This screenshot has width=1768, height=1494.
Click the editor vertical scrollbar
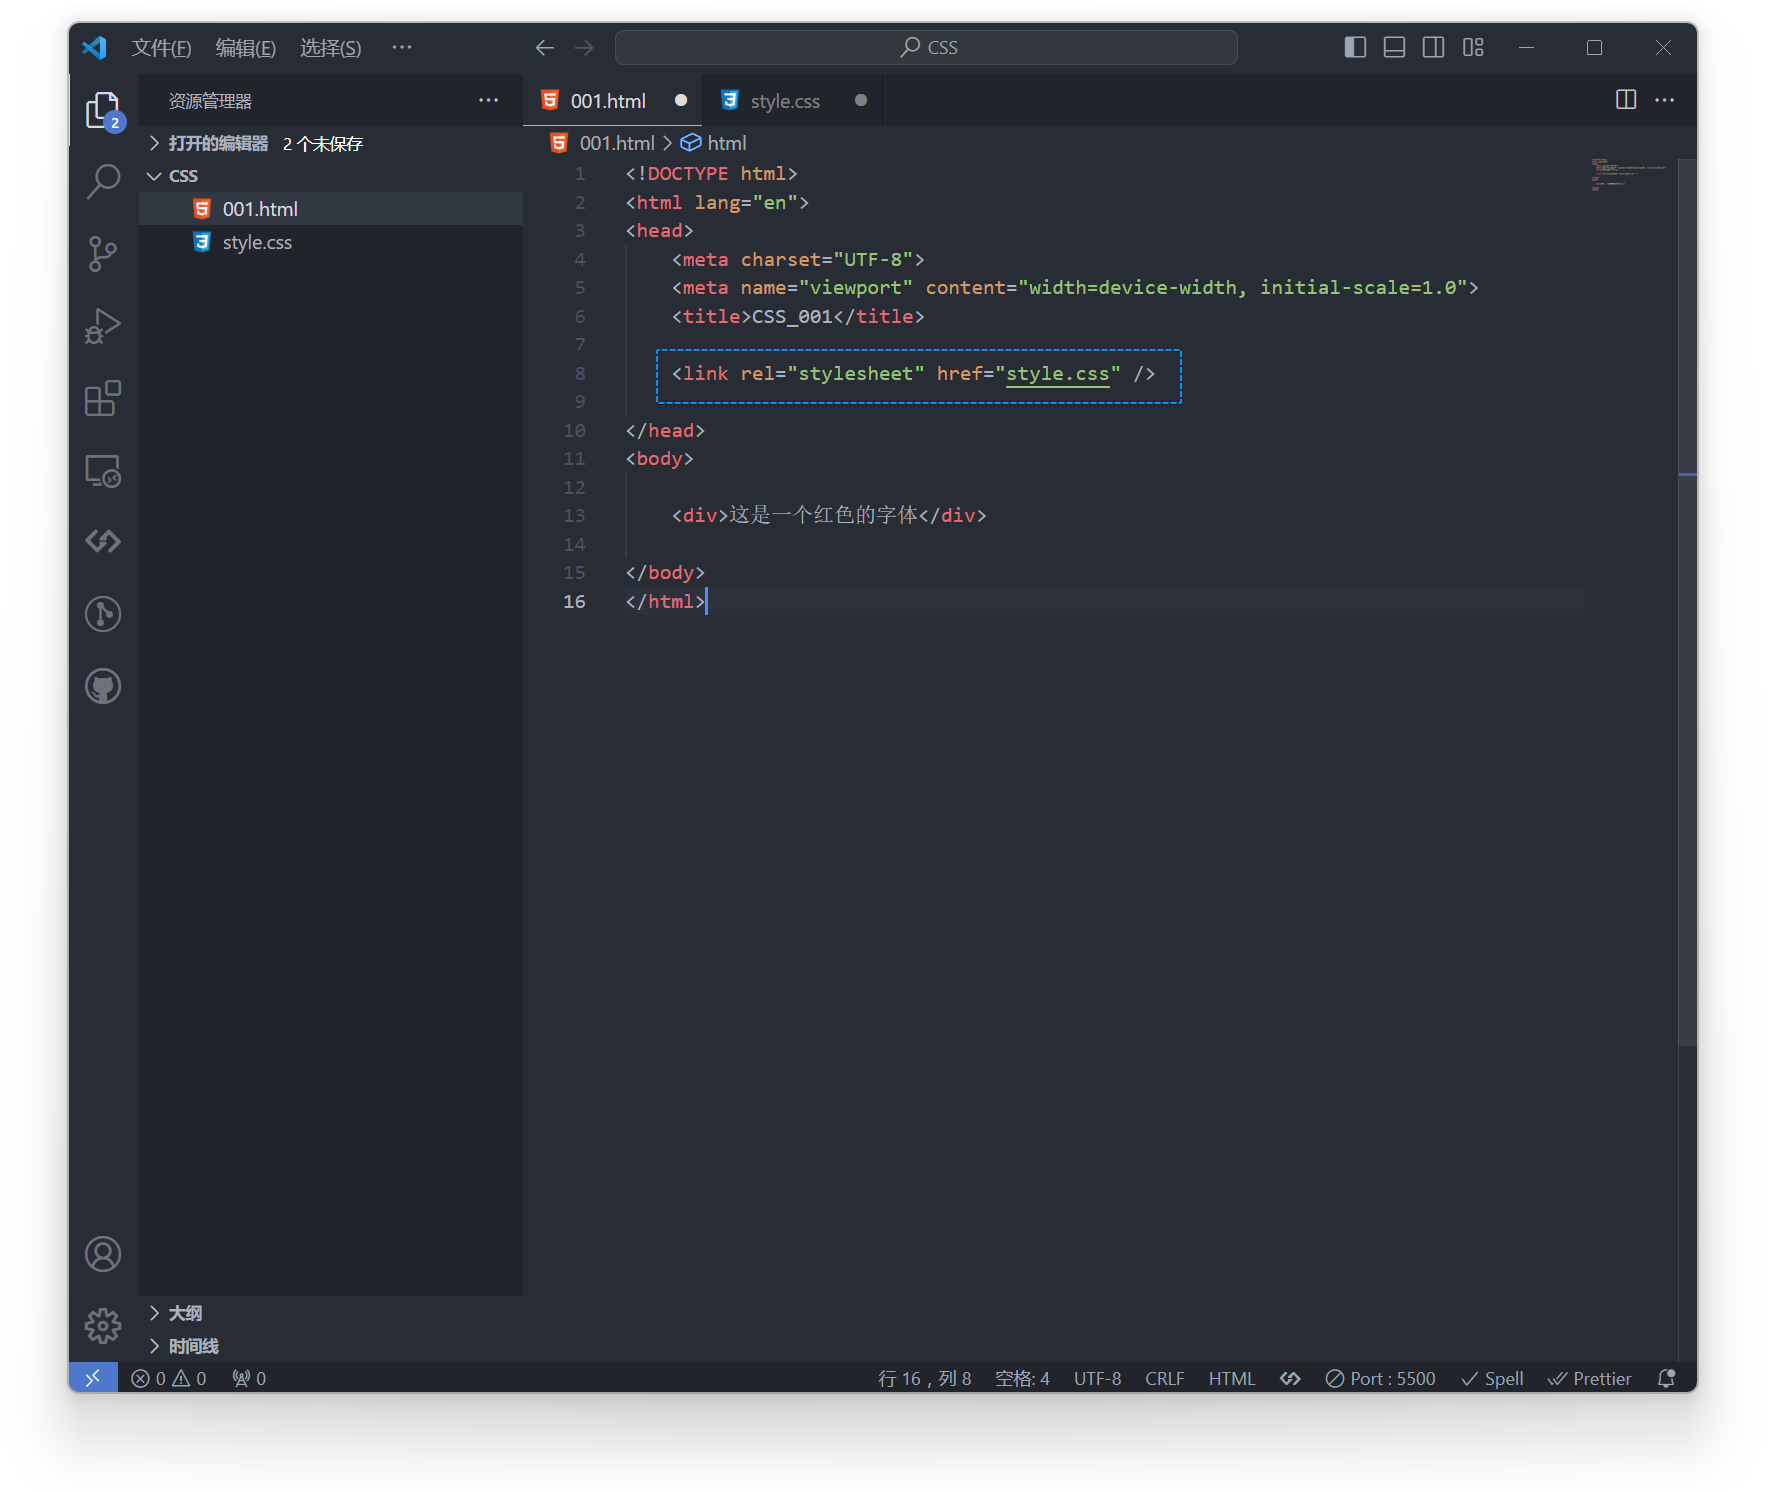point(1687,600)
